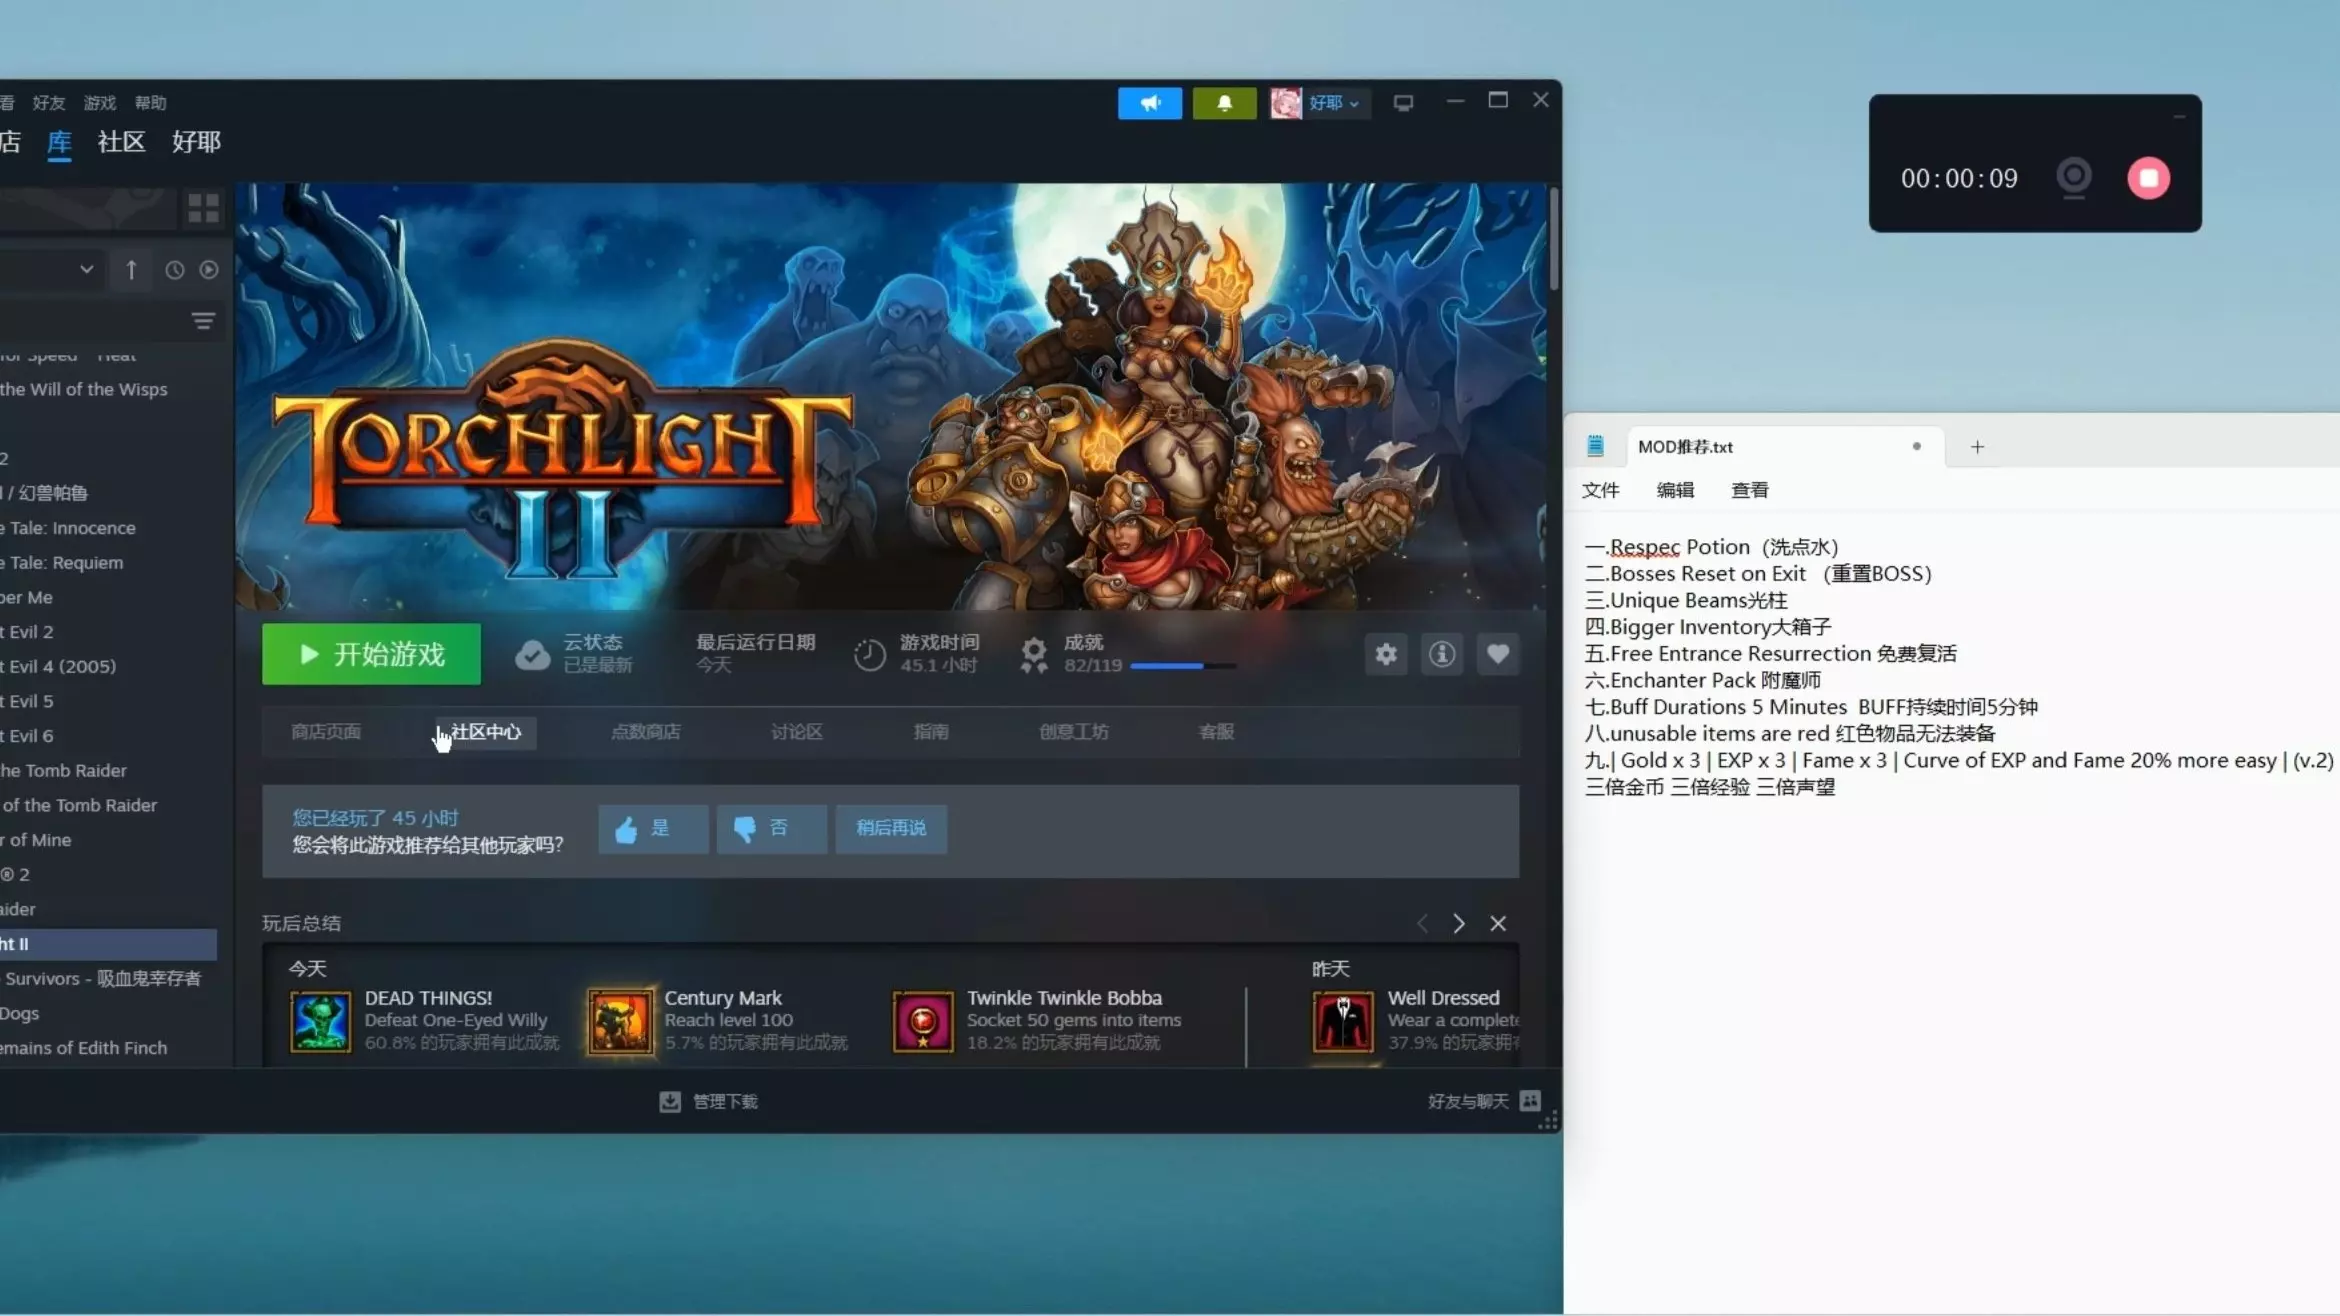Screen dimensions: 2340x1316
Task: Open Steam Big Picture mode monitor icon
Action: point(1403,103)
